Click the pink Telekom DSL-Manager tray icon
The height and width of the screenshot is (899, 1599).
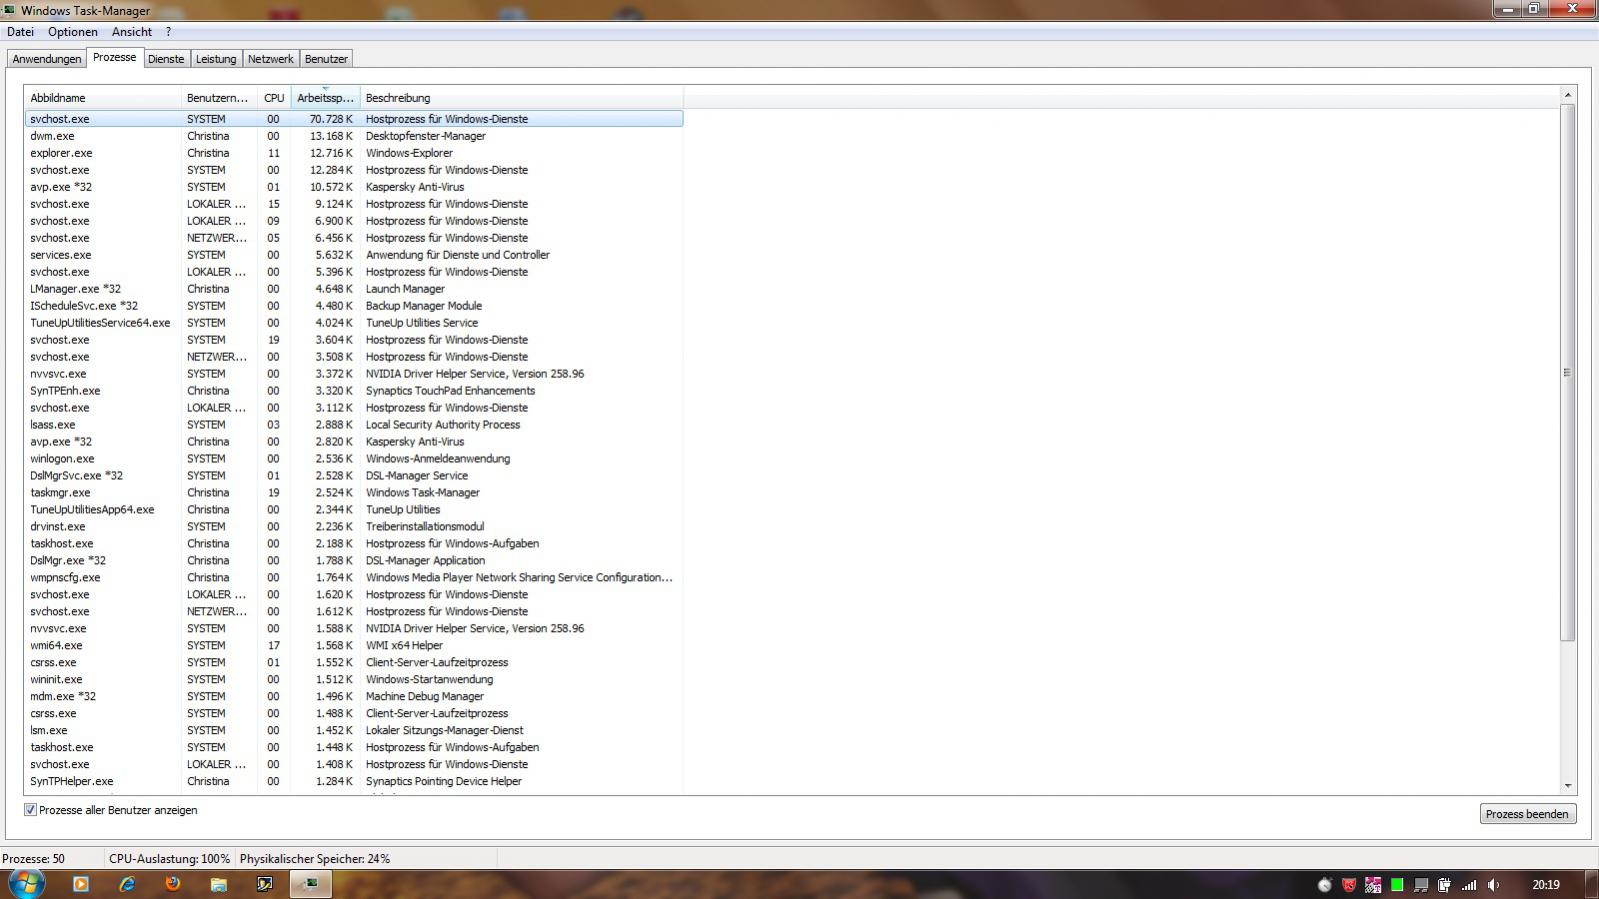click(1373, 885)
